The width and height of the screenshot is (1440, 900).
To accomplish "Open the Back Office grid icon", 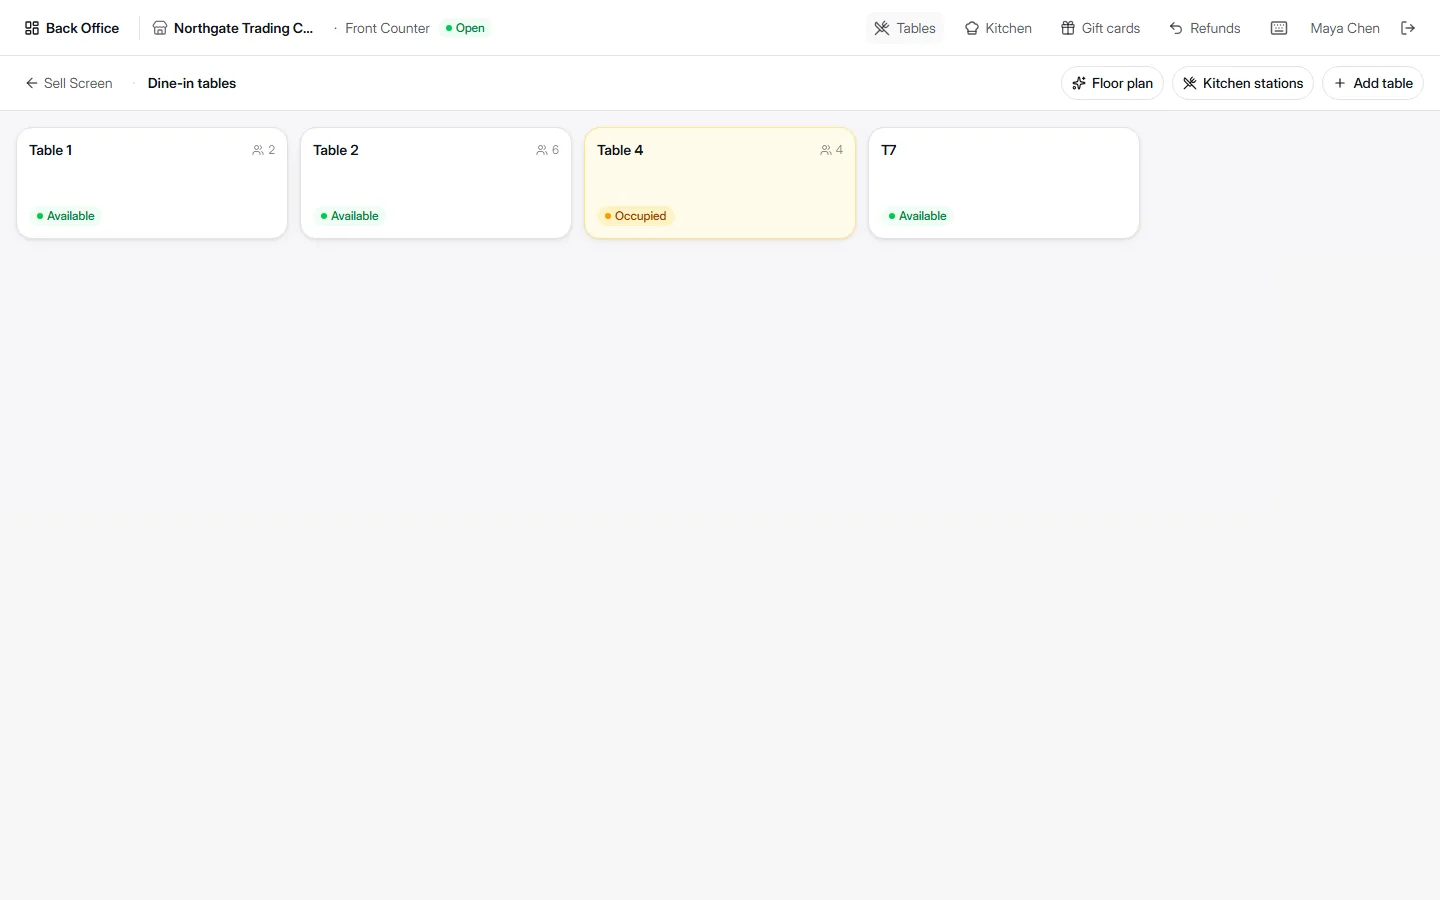I will 32,28.
